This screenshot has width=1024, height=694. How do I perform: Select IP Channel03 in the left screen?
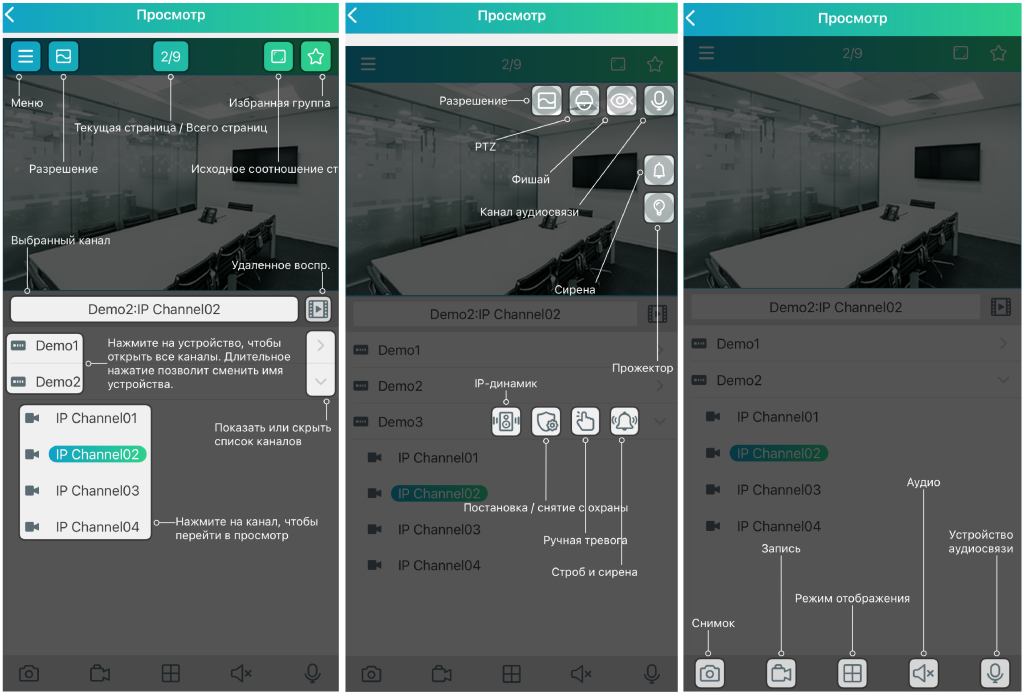[x=97, y=491]
